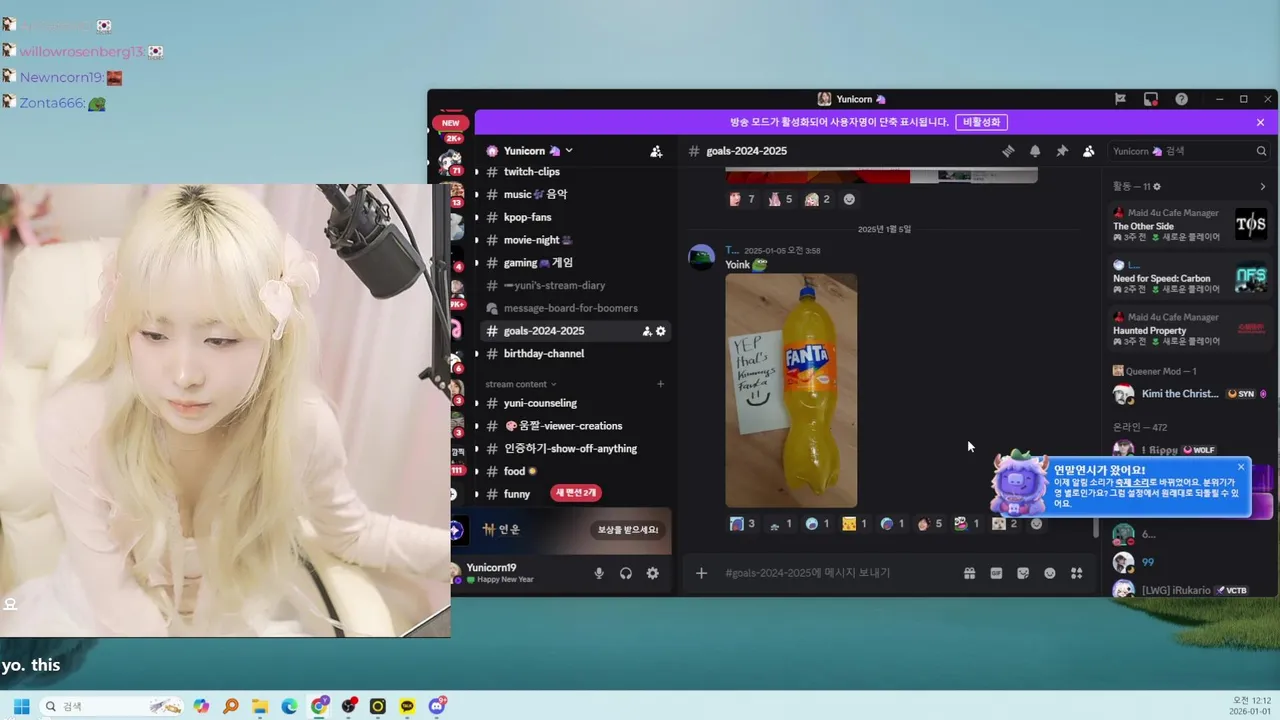Image resolution: width=1280 pixels, height=720 pixels.
Task: Close the 연말연시가 왔어요 notification popup
Action: pyautogui.click(x=1241, y=467)
